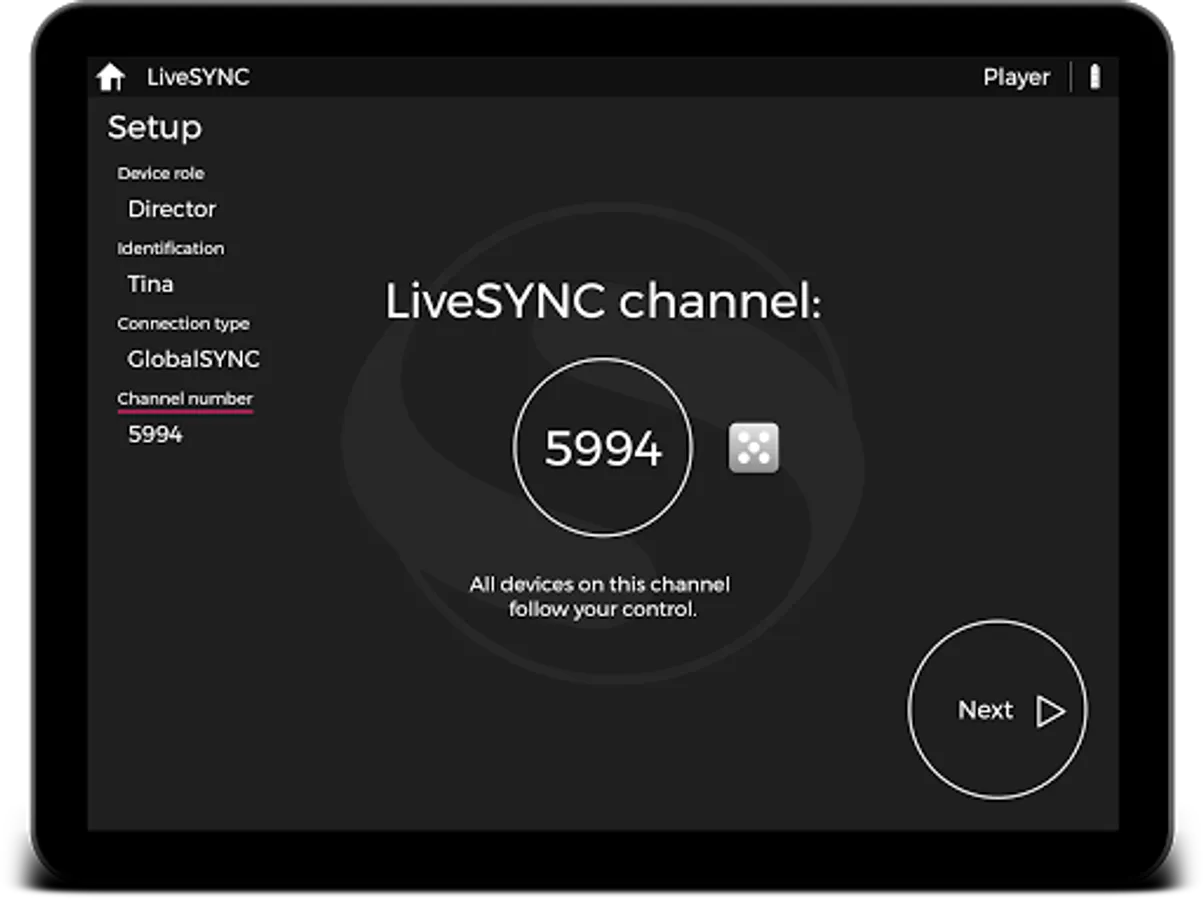Viewport: 1203px width, 900px height.
Task: Click the LiveSYNC channel: heading
Action: 603,302
